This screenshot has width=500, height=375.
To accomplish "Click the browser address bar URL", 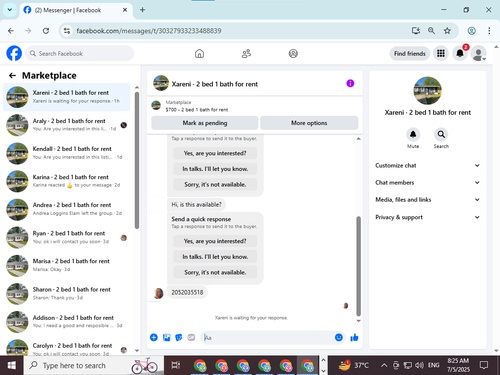I will point(149,31).
